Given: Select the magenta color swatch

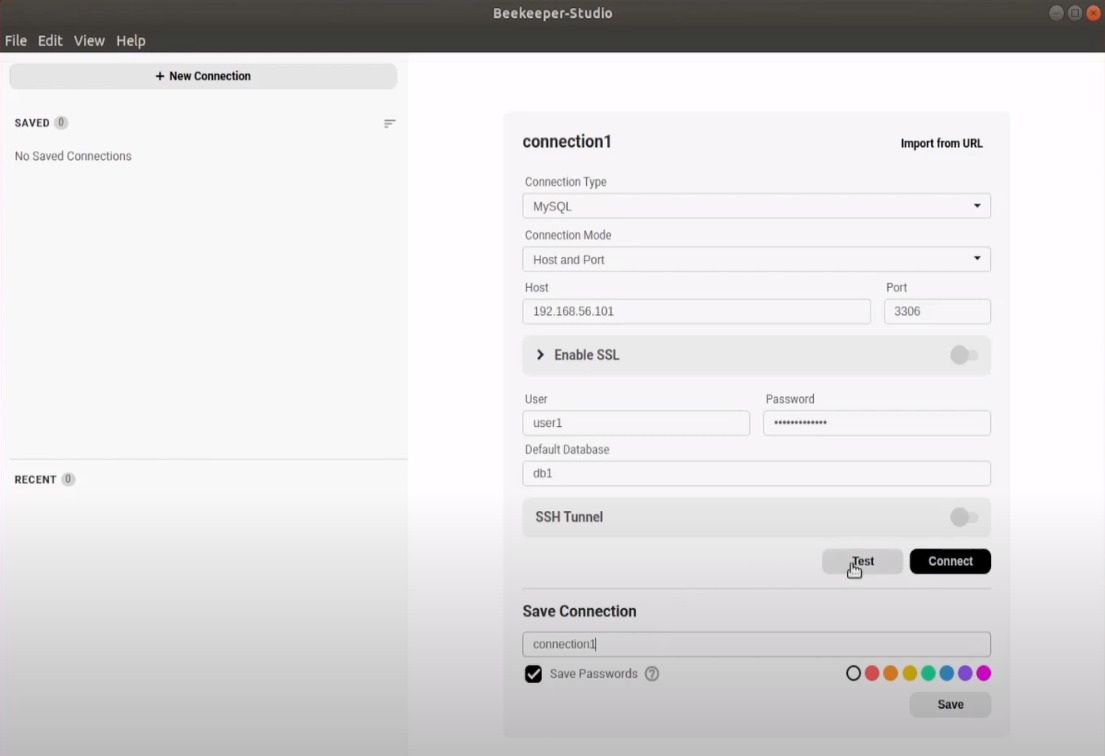Looking at the screenshot, I should point(984,674).
